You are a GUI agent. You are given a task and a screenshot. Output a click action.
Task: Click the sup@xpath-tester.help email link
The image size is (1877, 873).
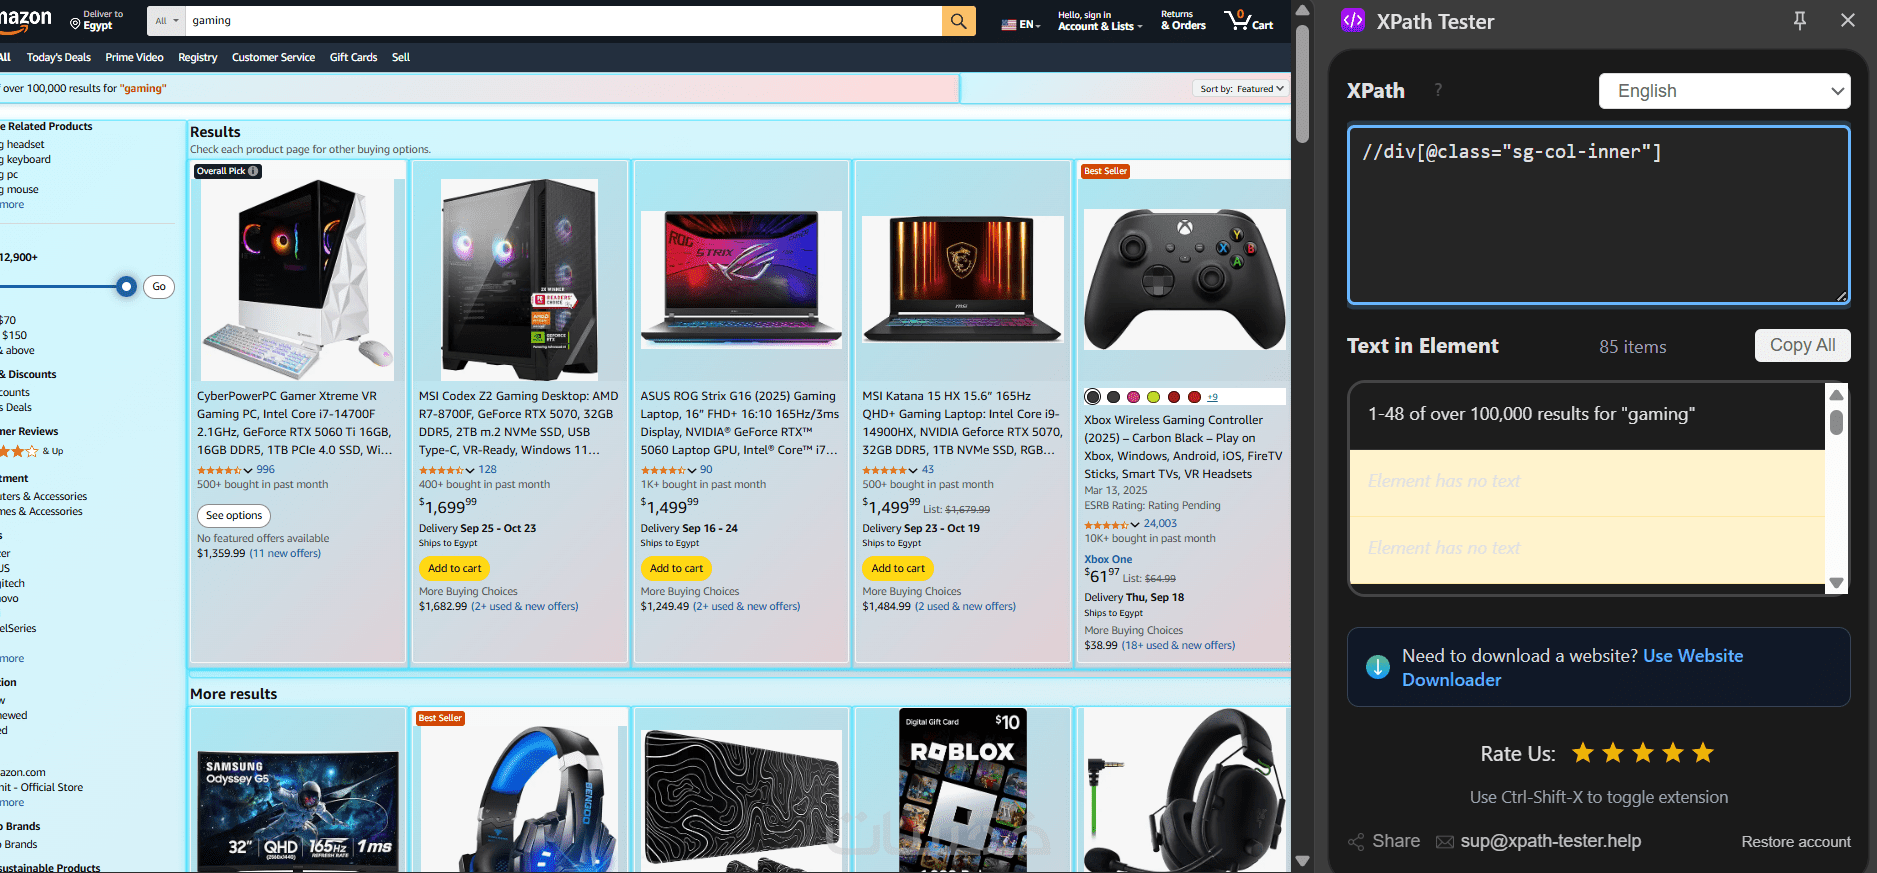point(1550,842)
